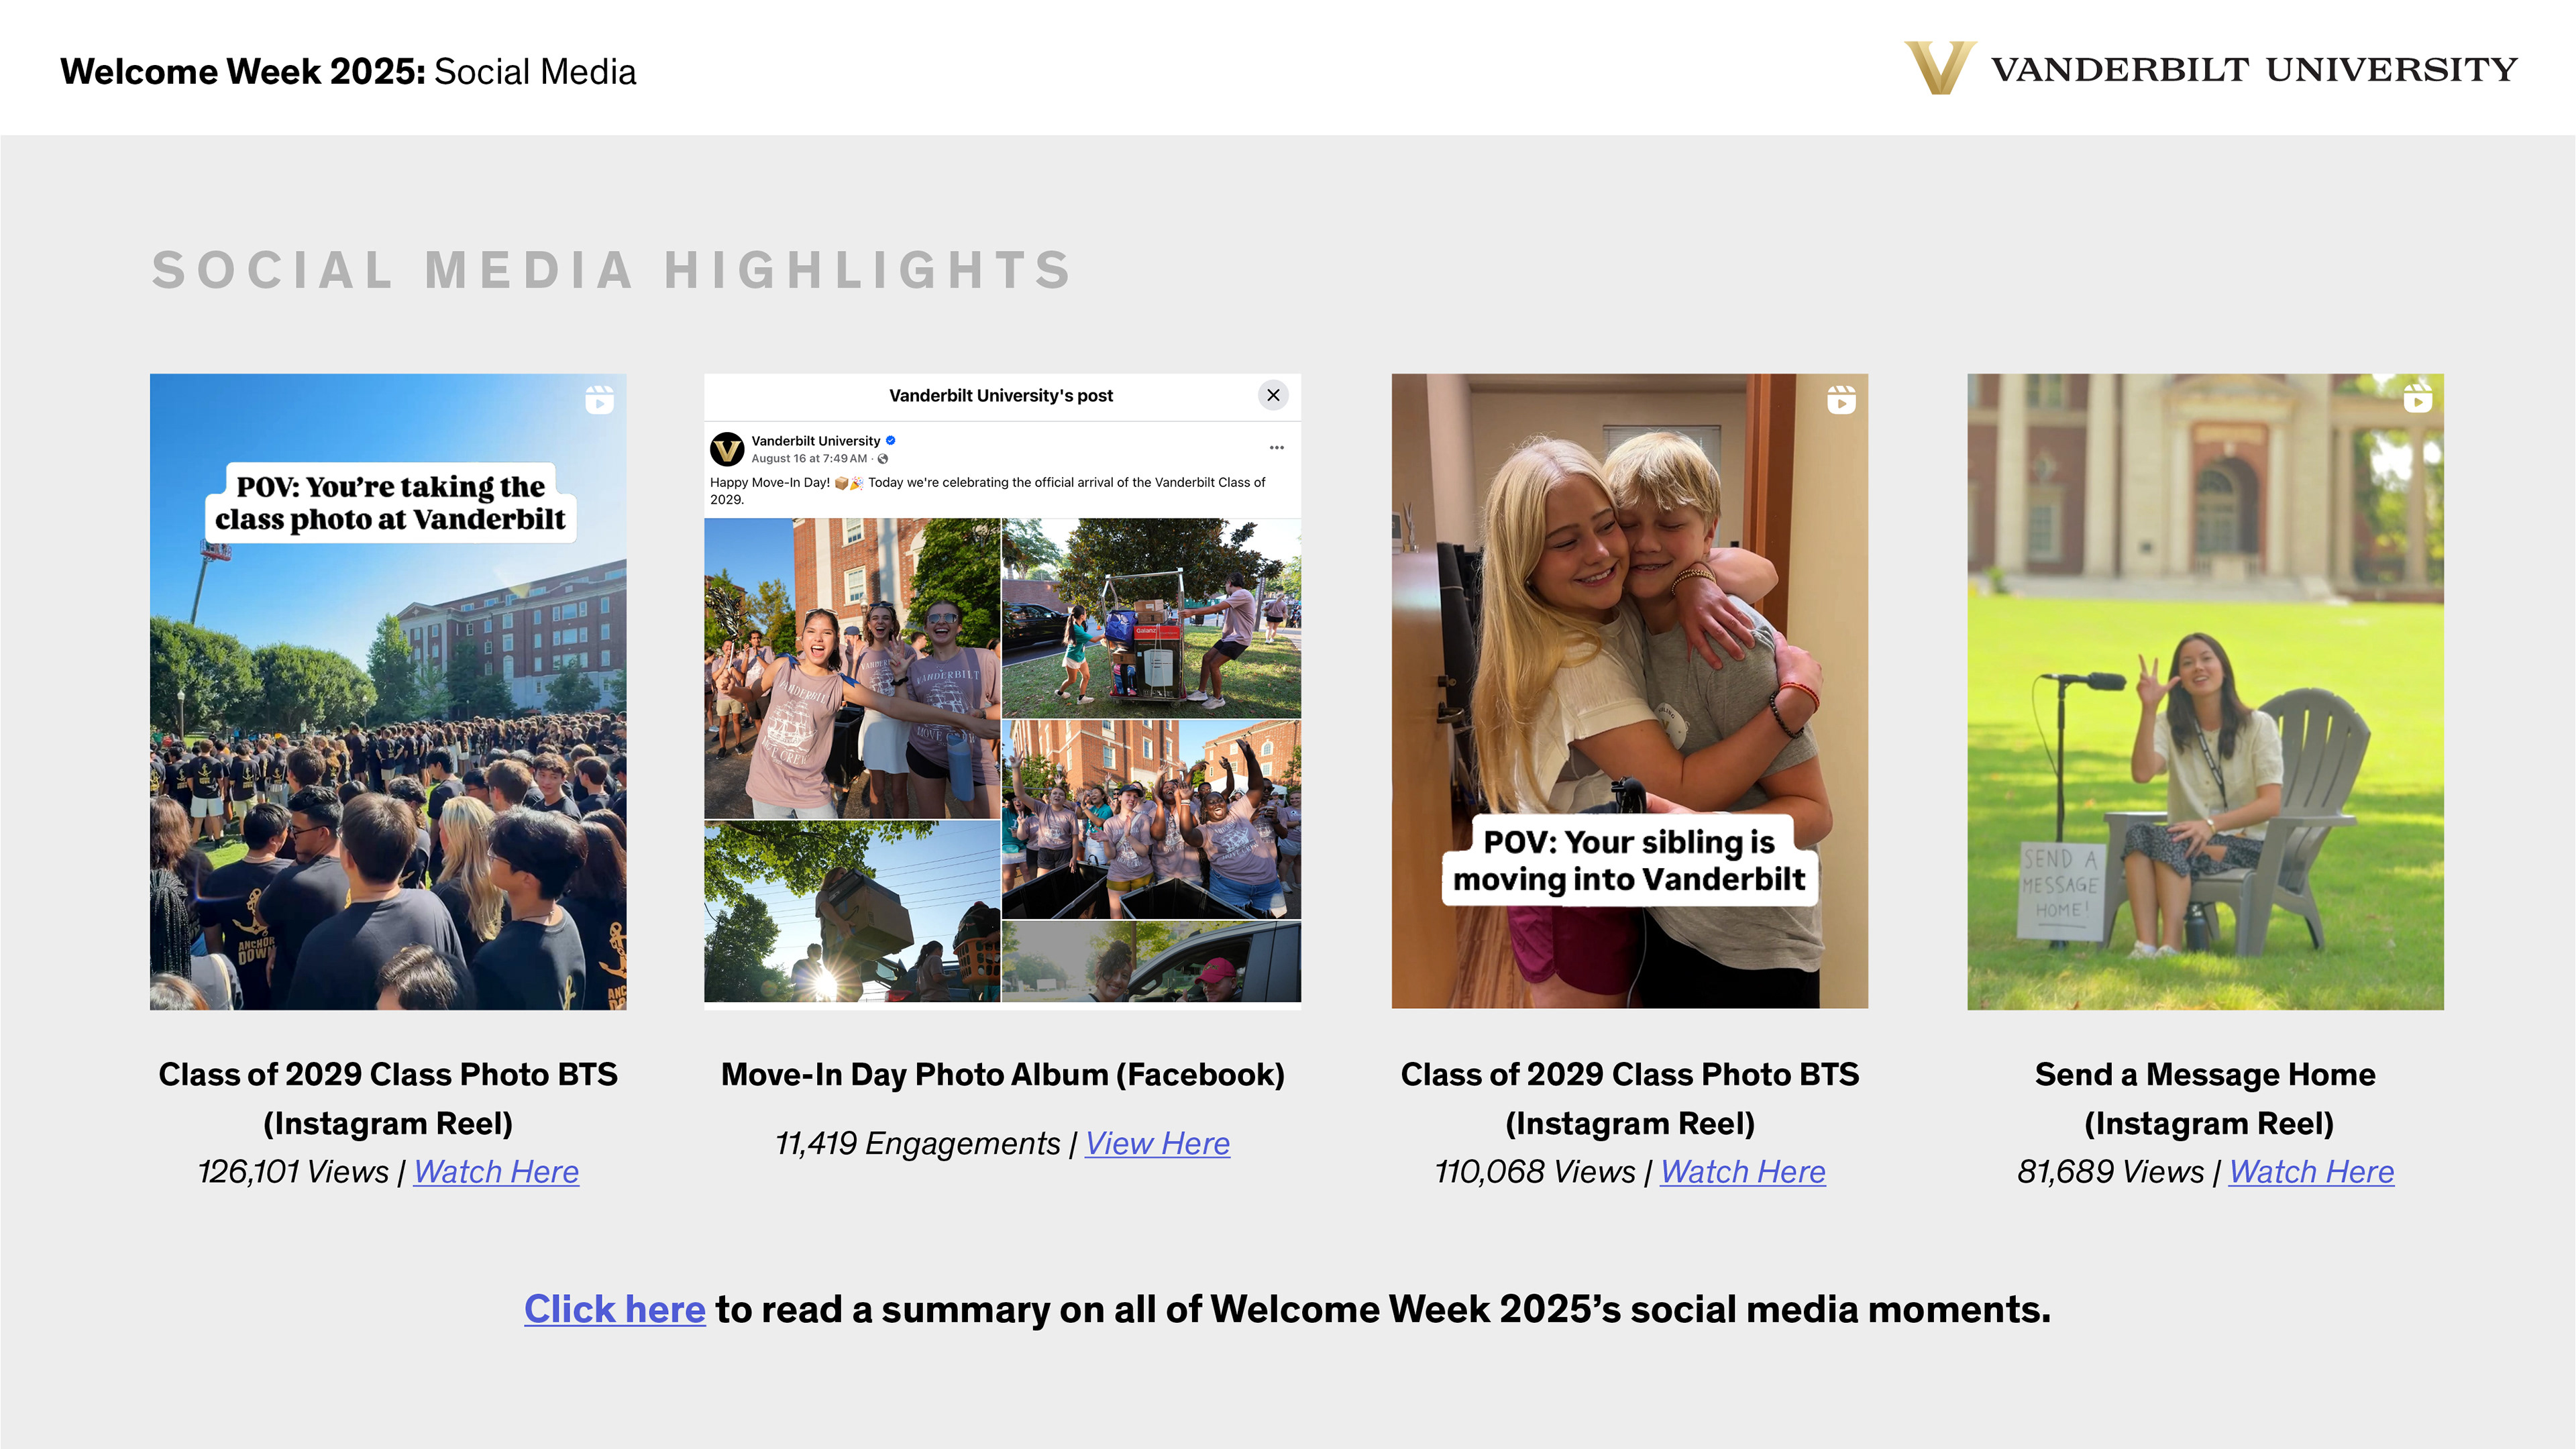The image size is (2576, 1449).
Task: Open the class photo POV reel thumbnail
Action: point(388,750)
